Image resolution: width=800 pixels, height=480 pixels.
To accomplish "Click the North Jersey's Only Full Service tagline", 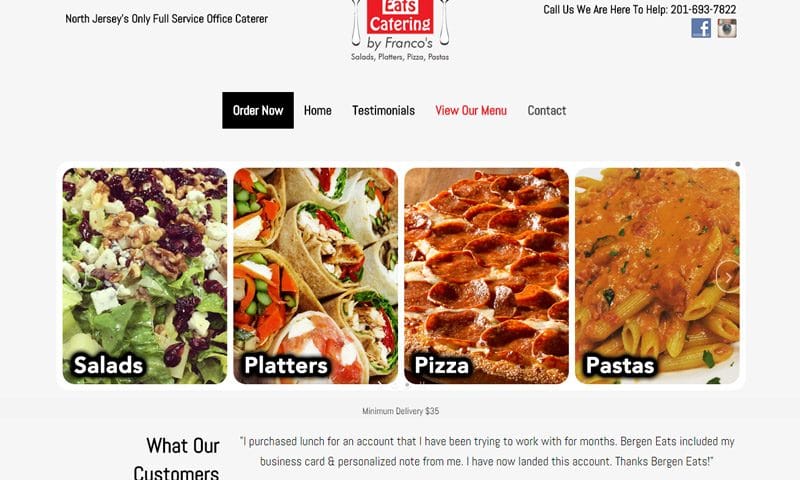I will 166,19.
